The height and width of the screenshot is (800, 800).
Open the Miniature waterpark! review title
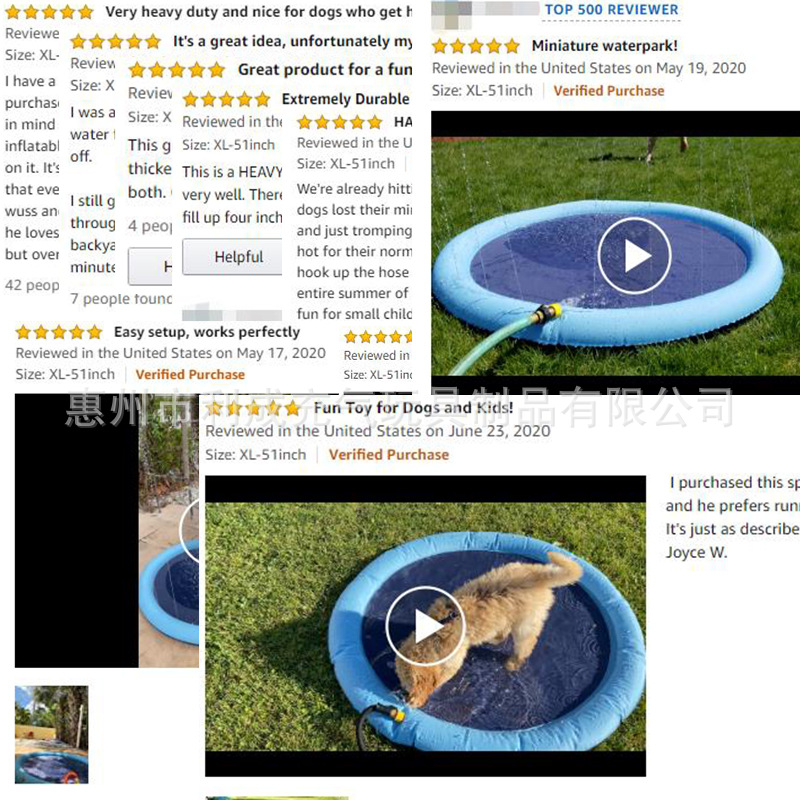tap(605, 46)
